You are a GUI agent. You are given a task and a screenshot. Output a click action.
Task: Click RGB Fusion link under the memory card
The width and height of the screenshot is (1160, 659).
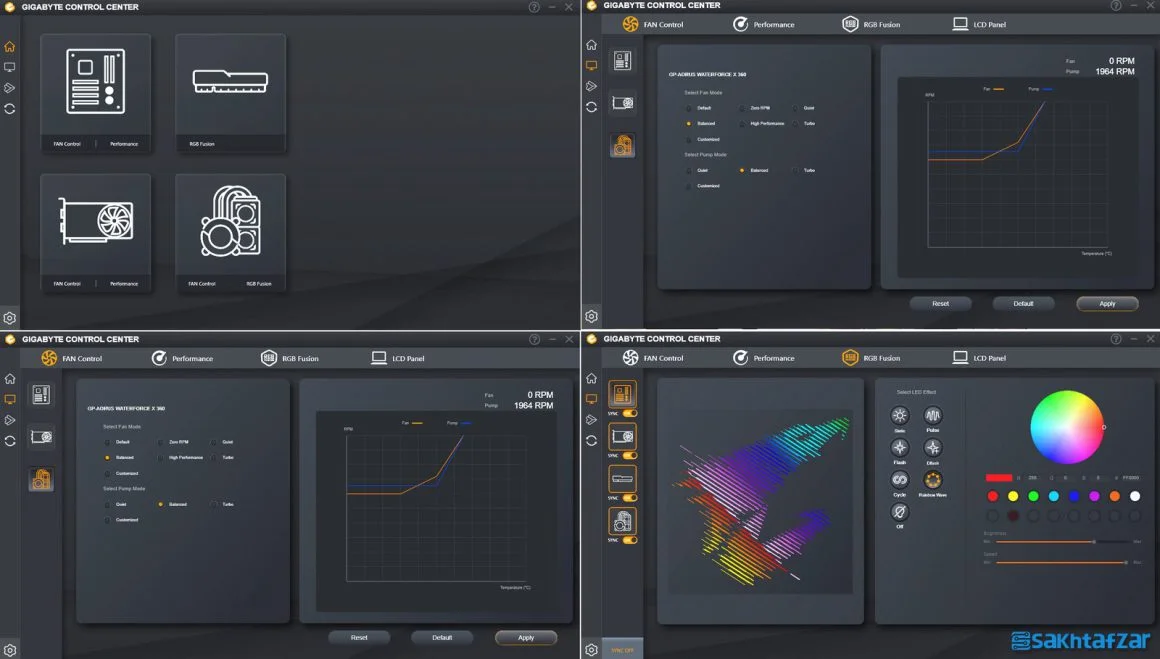202,144
